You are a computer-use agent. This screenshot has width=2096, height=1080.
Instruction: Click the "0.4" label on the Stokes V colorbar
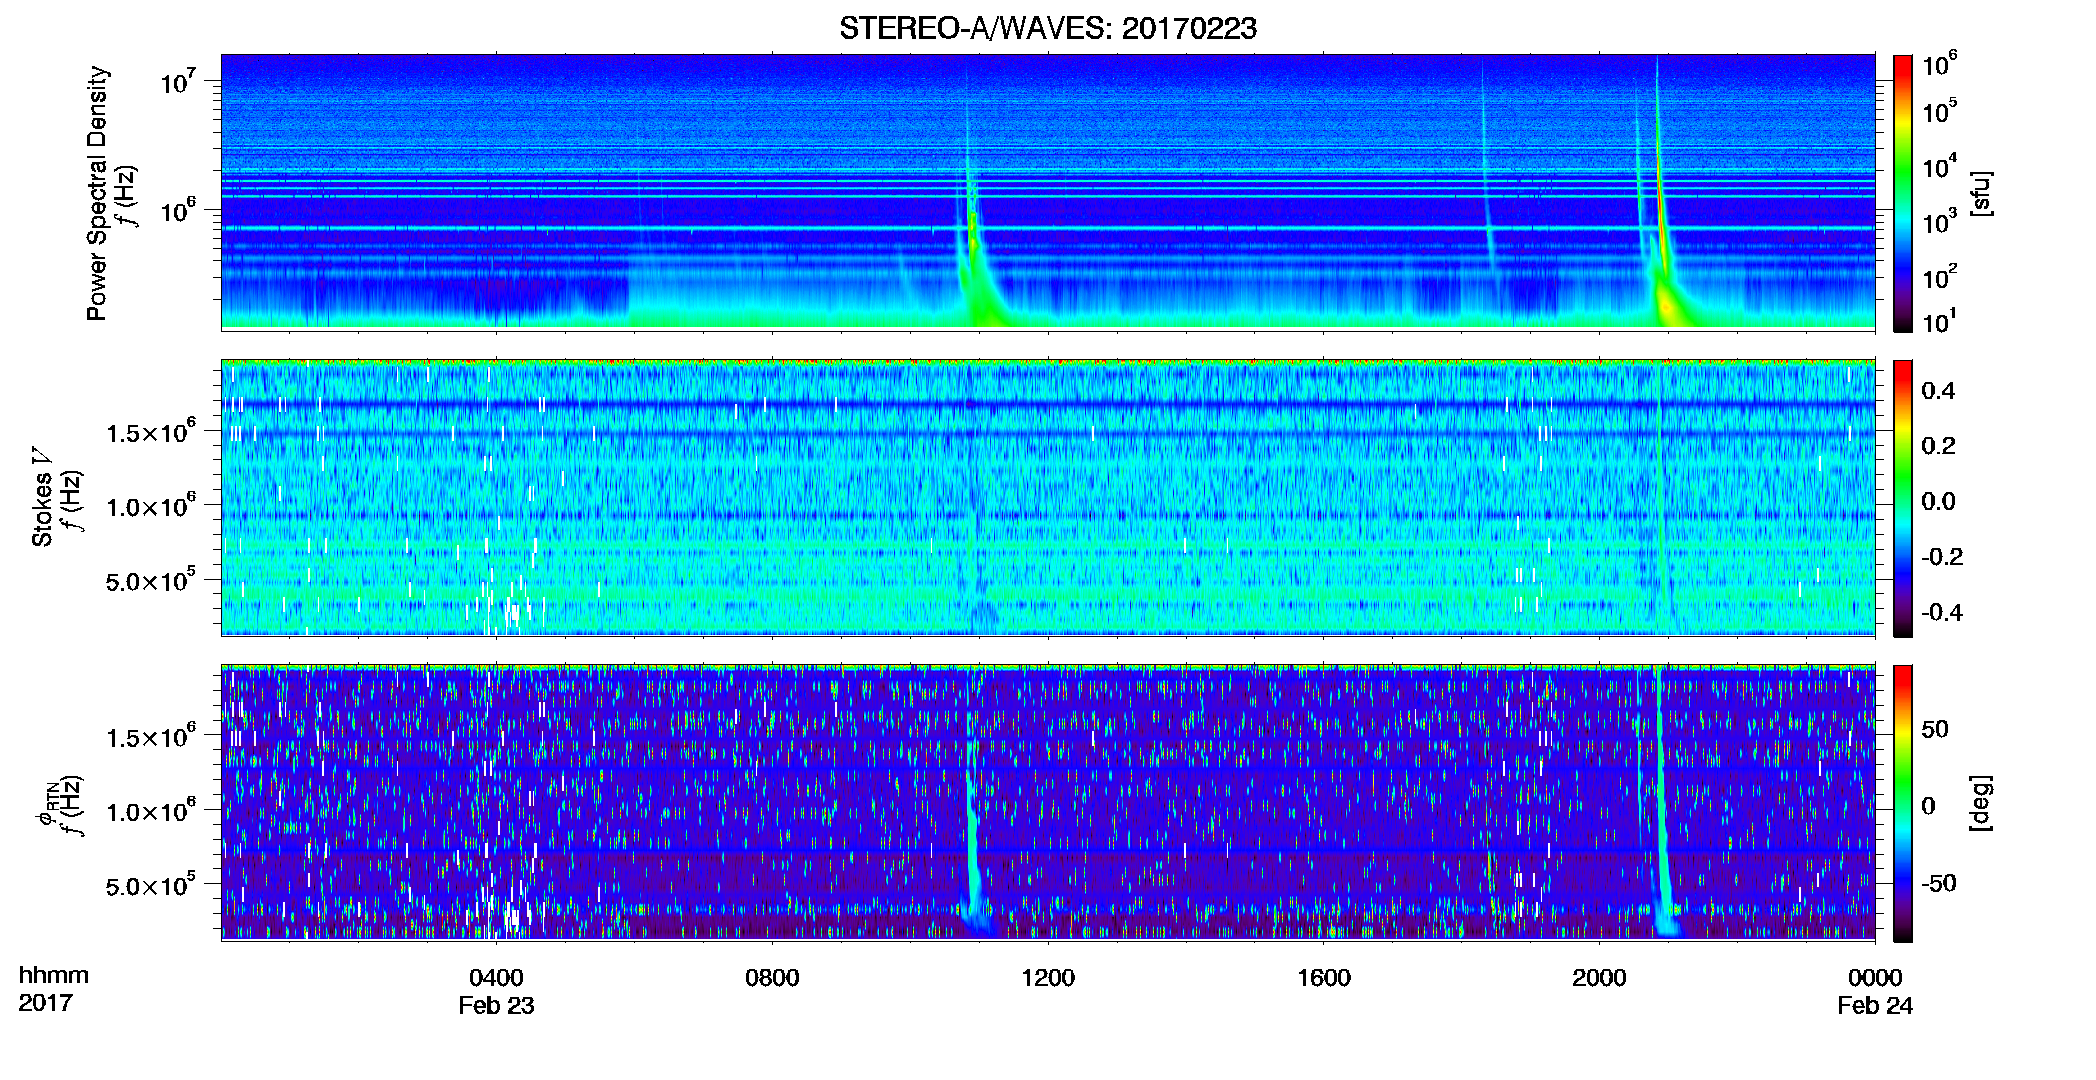click(x=1938, y=391)
